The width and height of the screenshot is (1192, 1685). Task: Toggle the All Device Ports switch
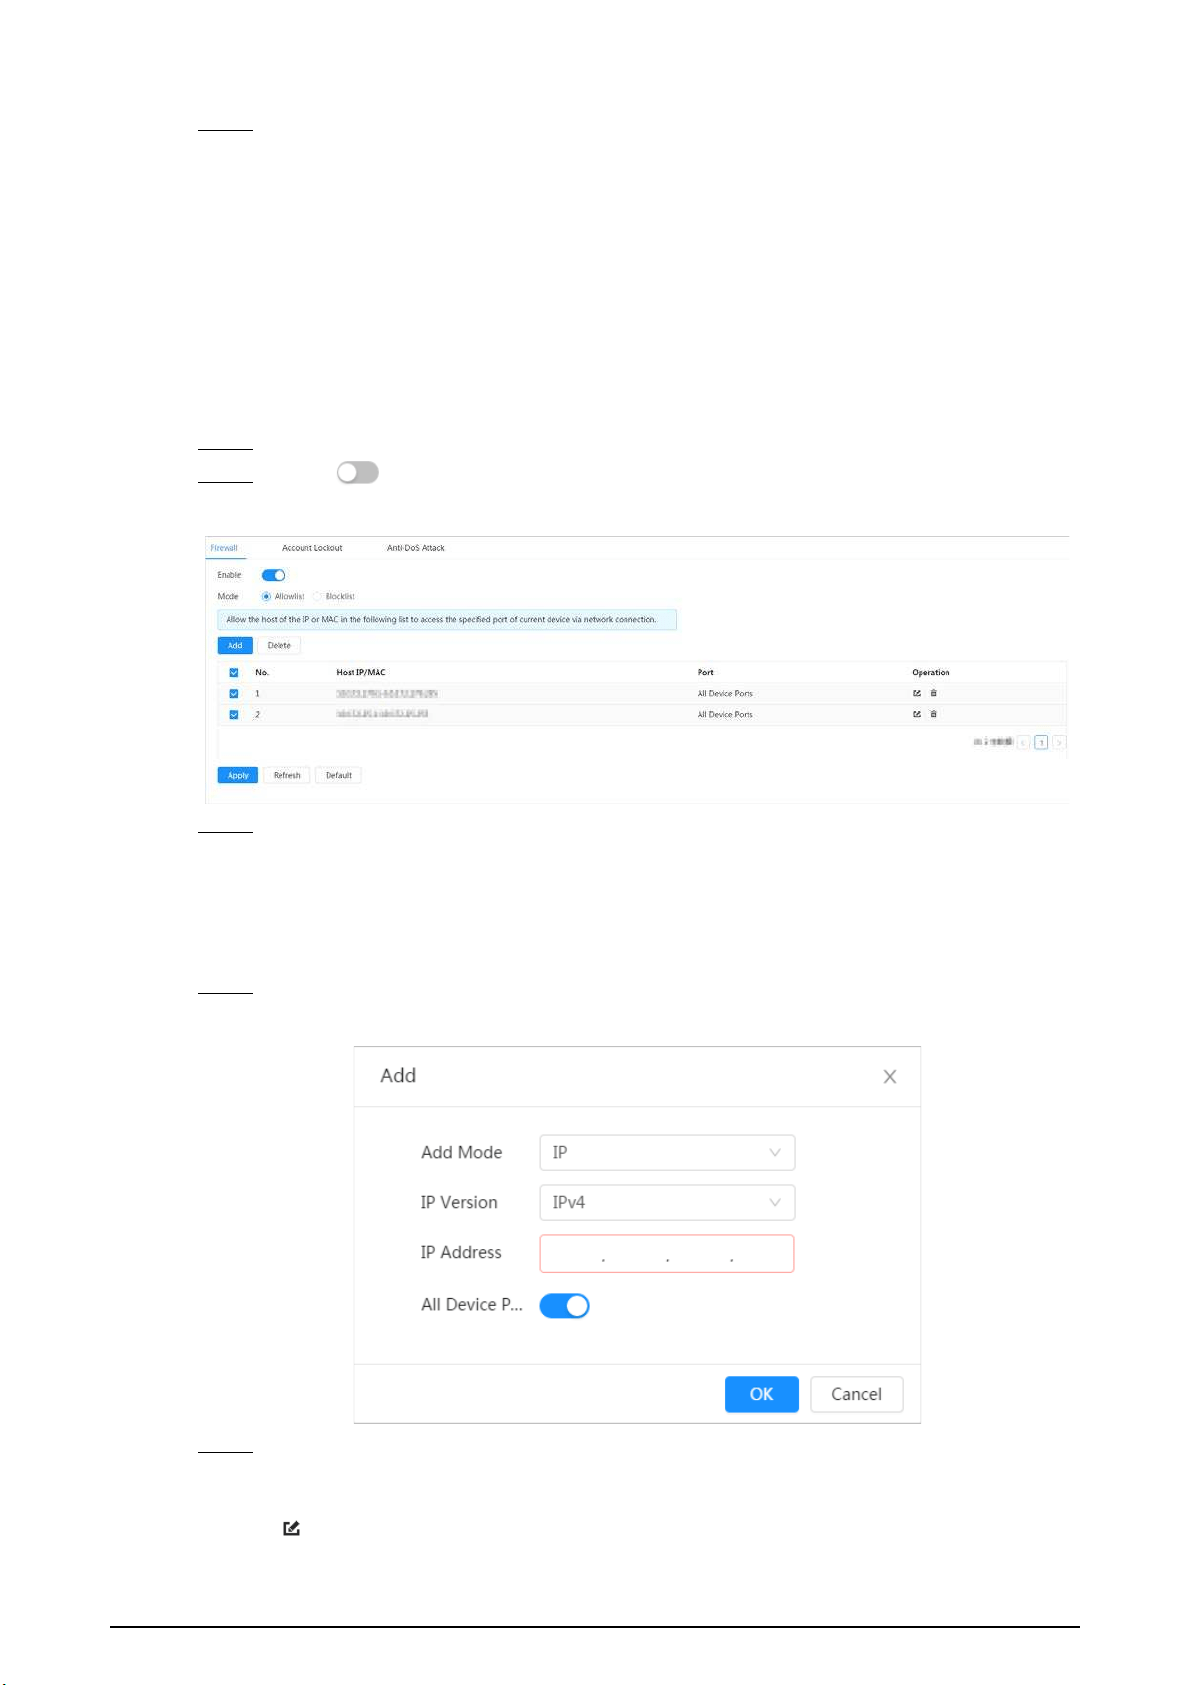(565, 1305)
